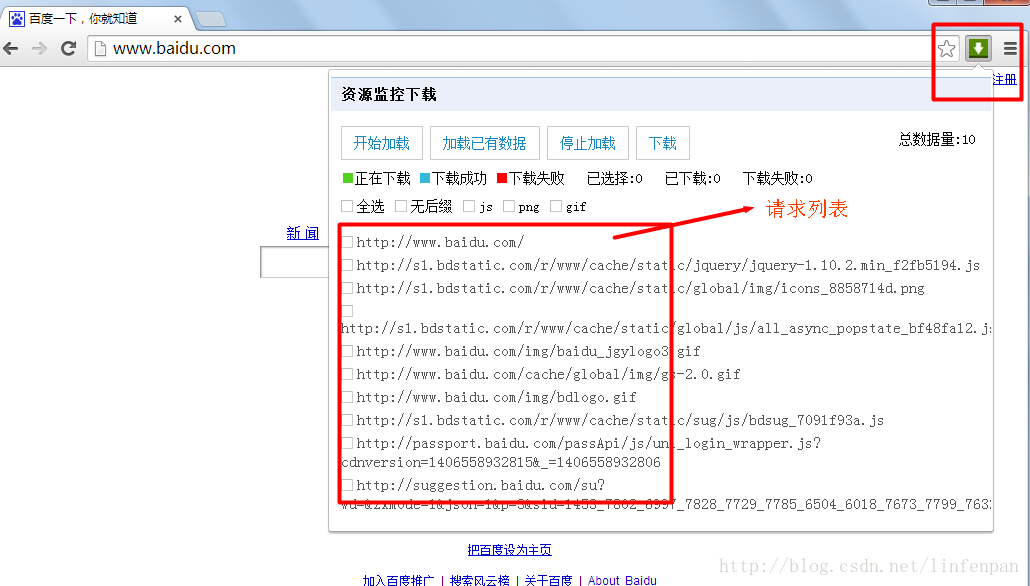Click the 下载失败:0 status text
Screen dimensions: 1030x586
point(778,178)
